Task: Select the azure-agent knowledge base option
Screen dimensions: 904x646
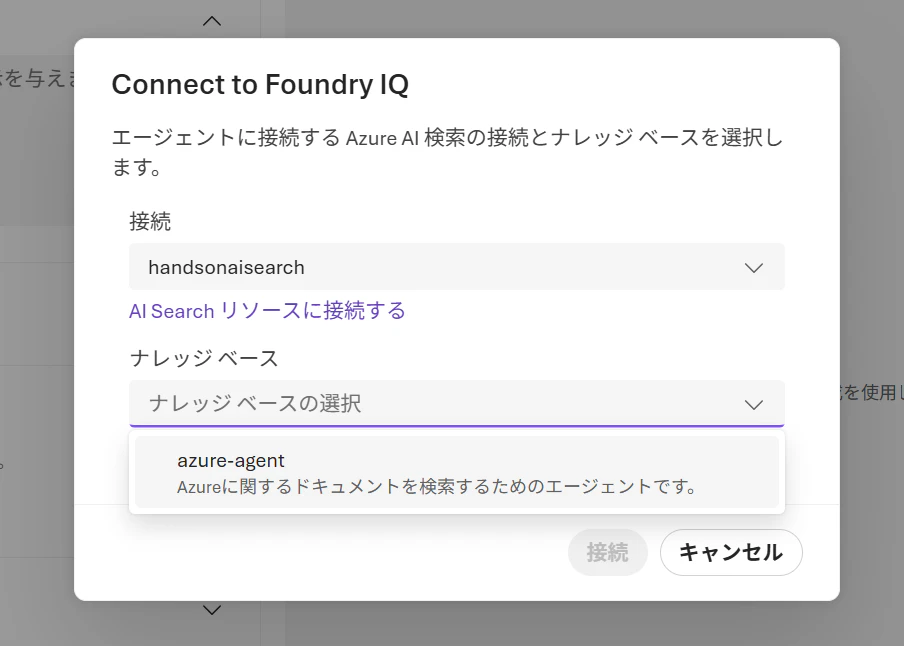Action: pyautogui.click(x=457, y=472)
